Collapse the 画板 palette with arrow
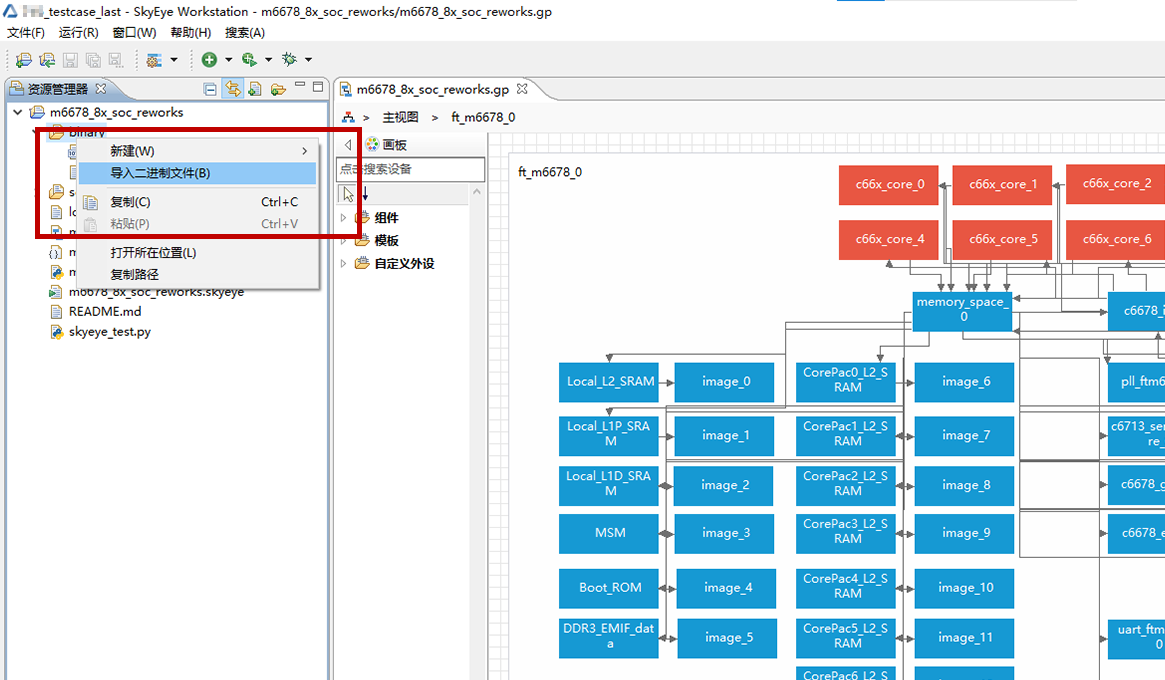 click(348, 144)
